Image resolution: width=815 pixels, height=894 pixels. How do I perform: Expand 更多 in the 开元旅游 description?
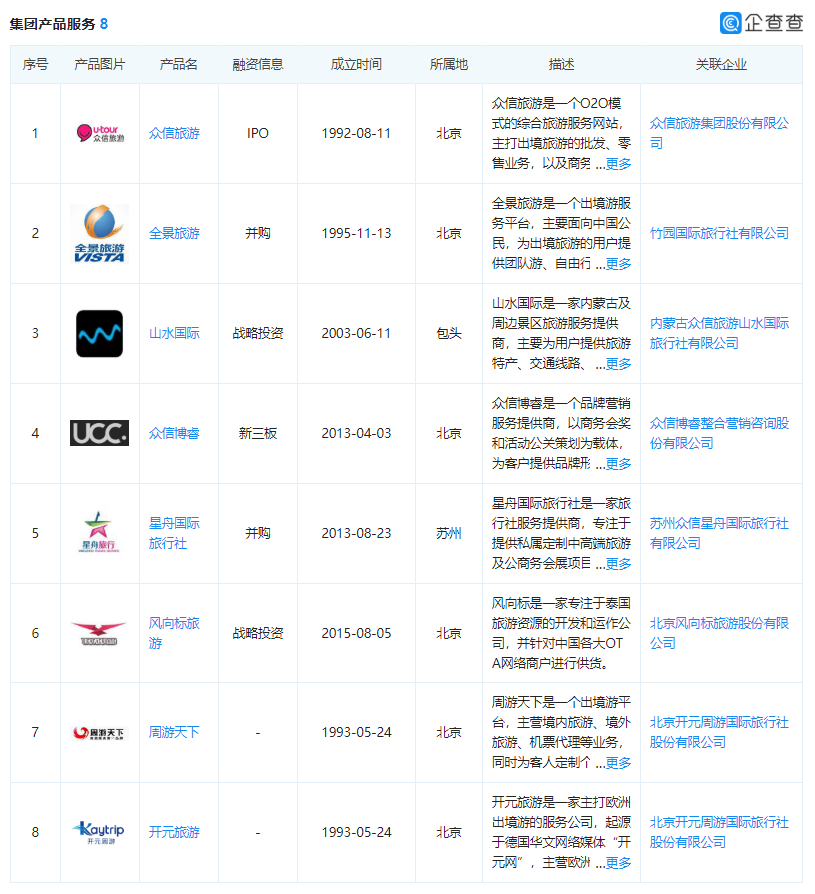click(618, 863)
